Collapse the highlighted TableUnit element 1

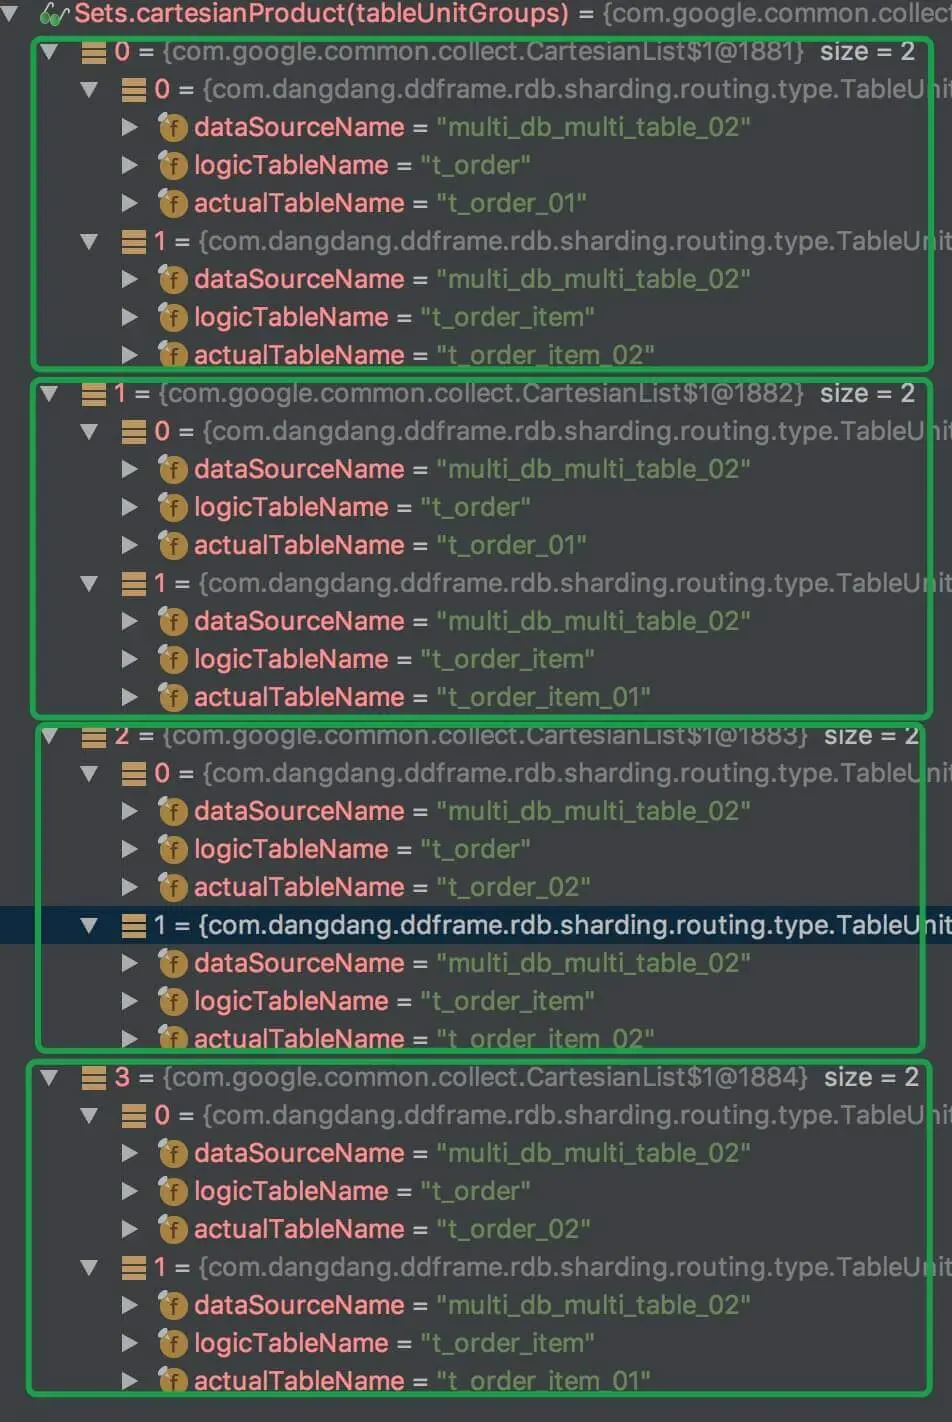(x=89, y=926)
